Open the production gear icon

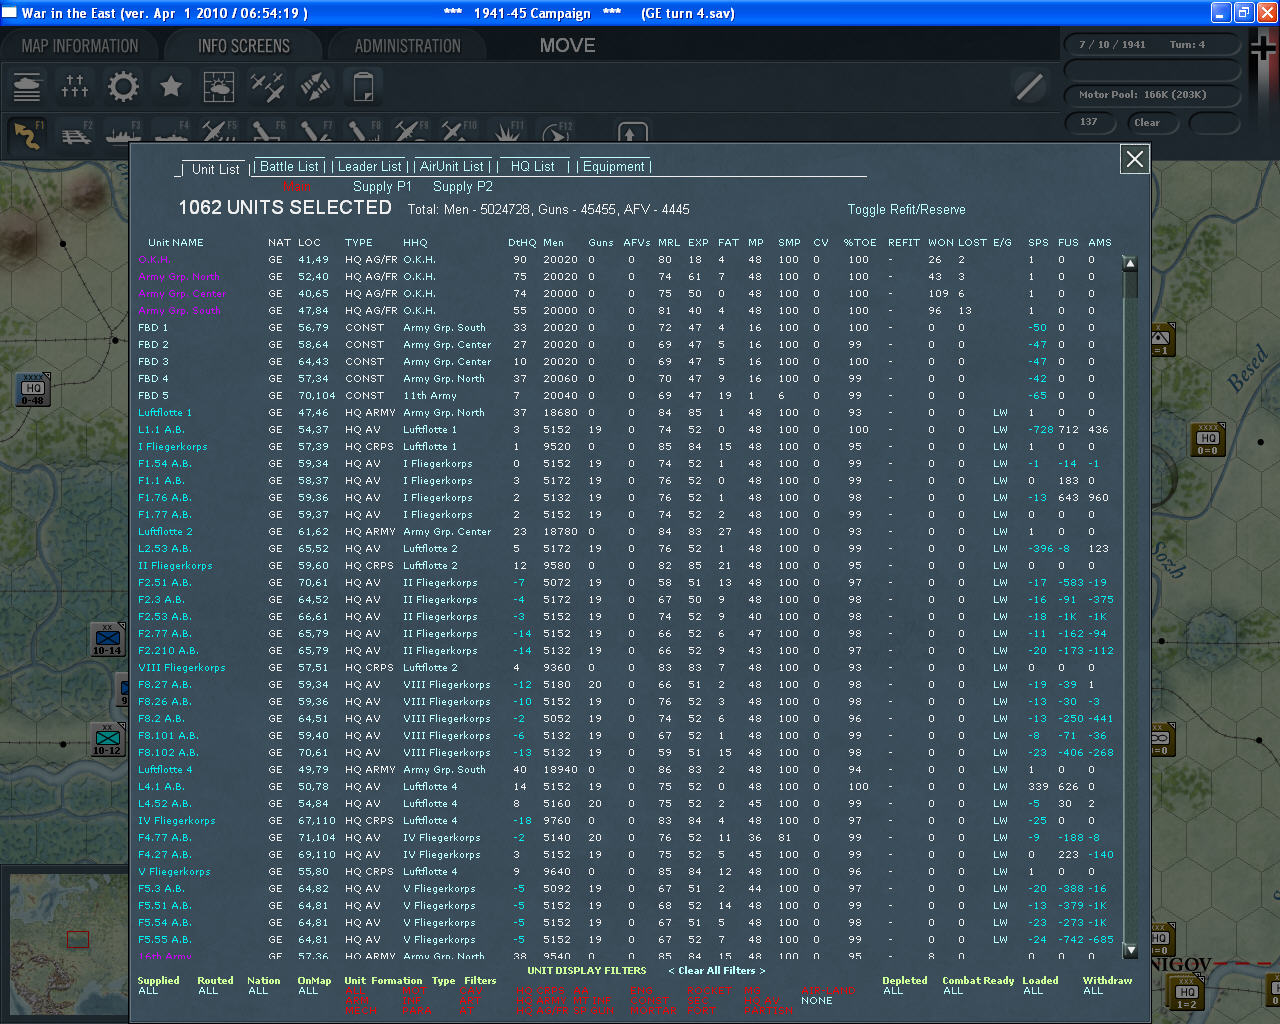click(x=123, y=87)
